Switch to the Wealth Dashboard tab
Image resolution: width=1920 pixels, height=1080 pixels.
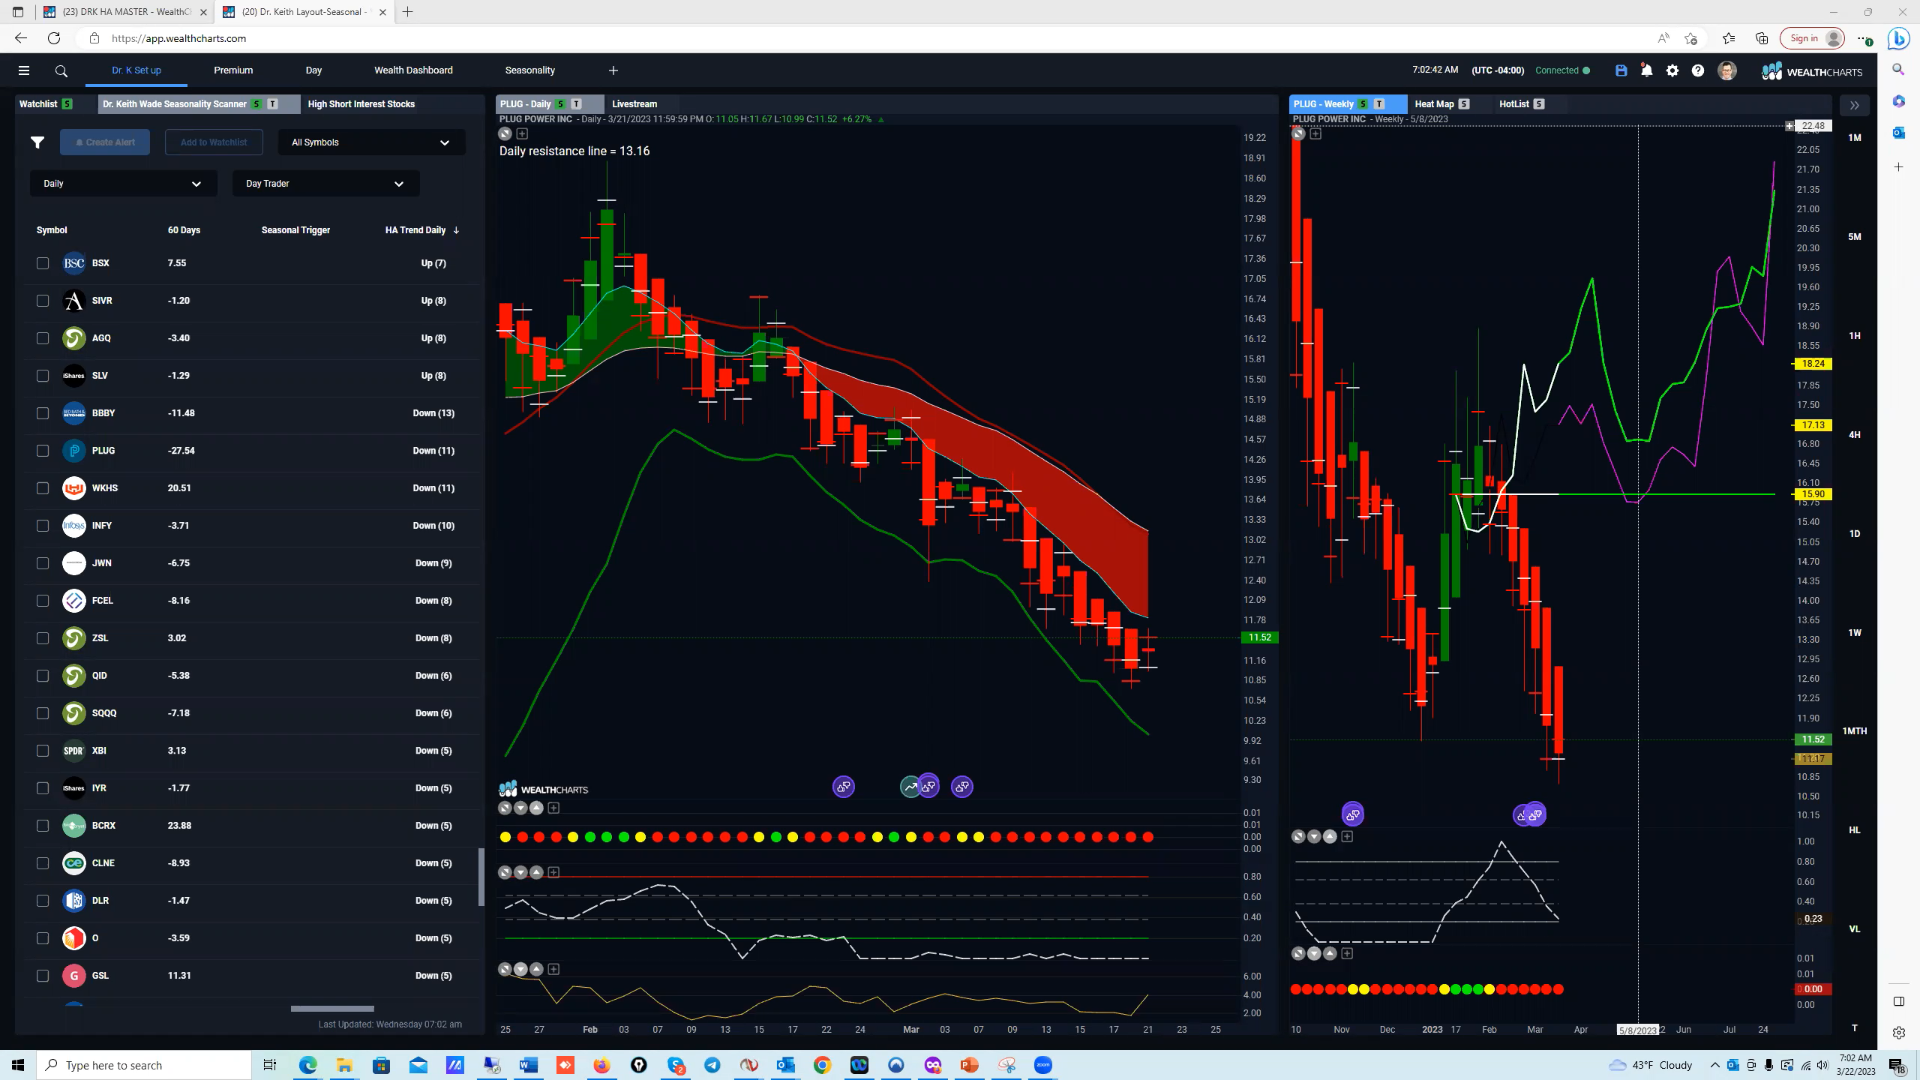(x=413, y=71)
